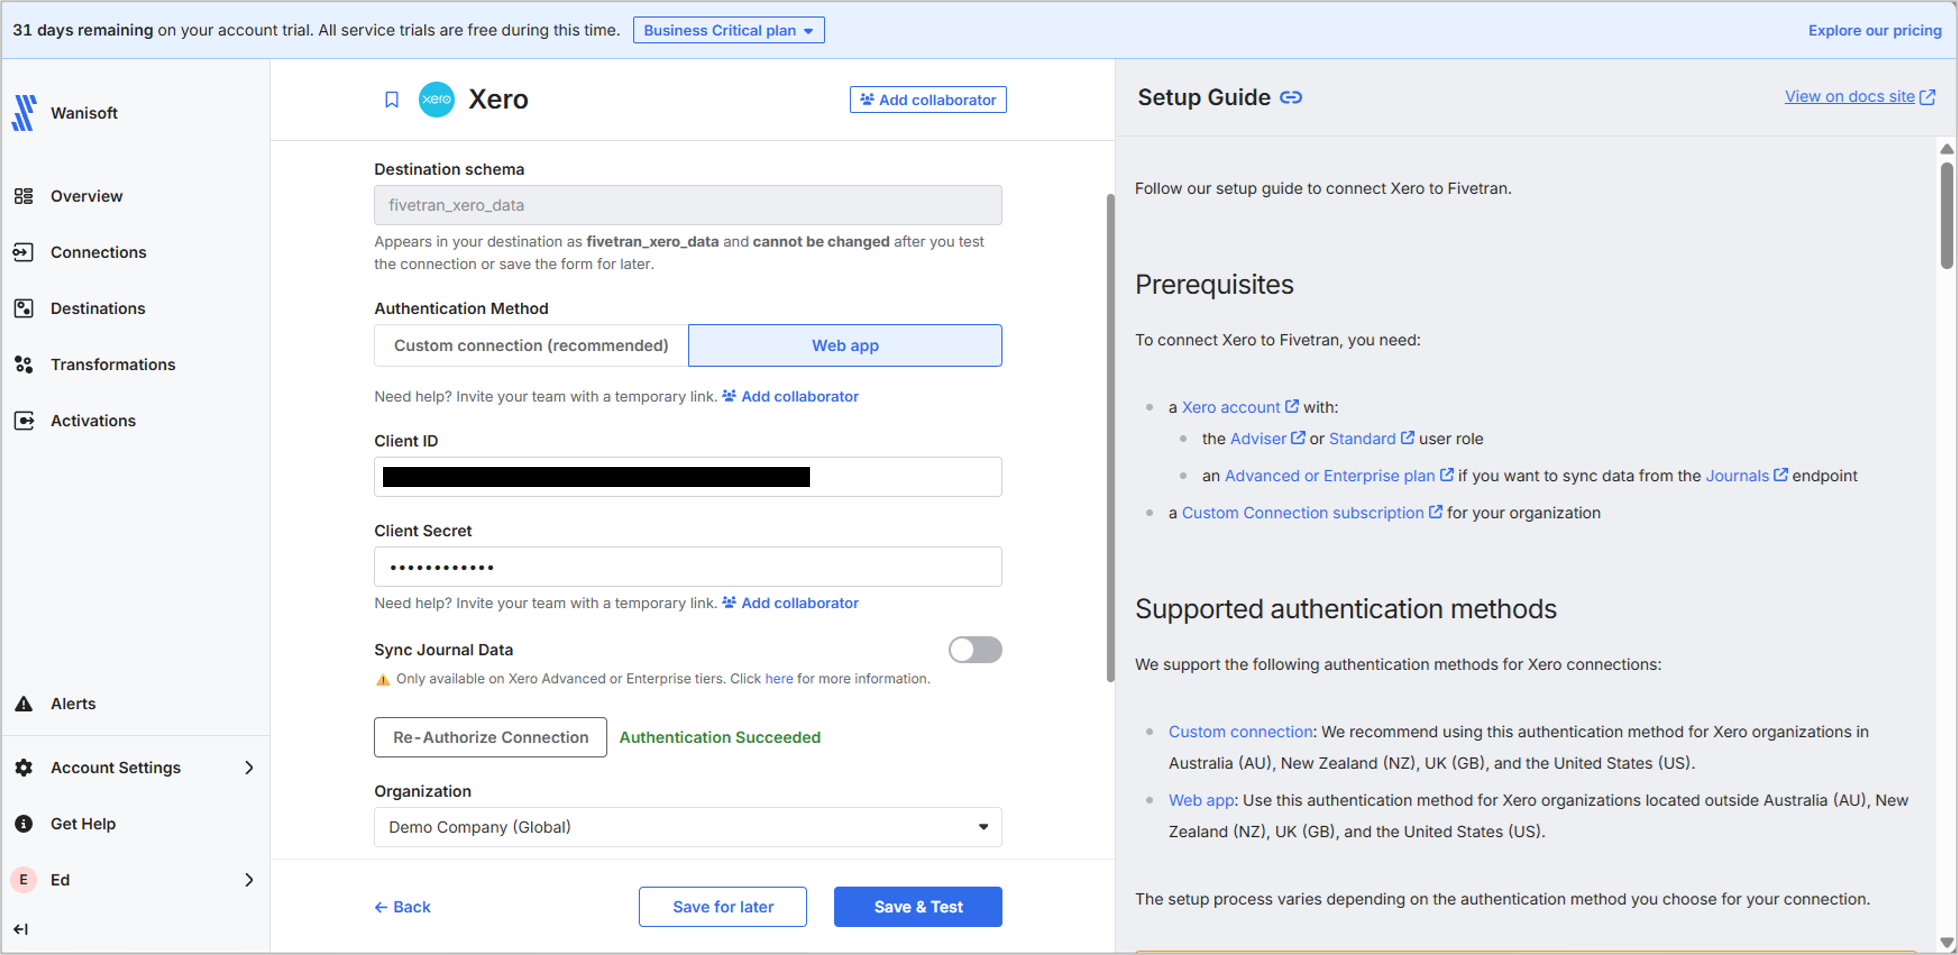
Task: Click the Get Help info icon
Action: [x=24, y=823]
